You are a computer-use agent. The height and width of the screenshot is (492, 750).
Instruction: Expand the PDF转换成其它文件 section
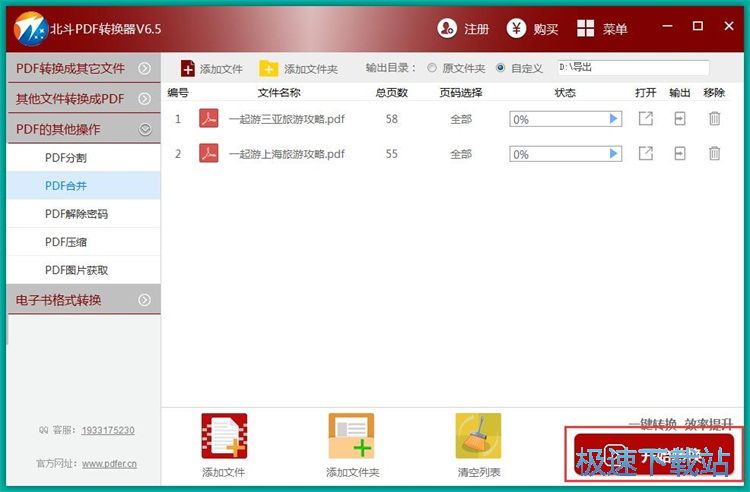point(84,68)
